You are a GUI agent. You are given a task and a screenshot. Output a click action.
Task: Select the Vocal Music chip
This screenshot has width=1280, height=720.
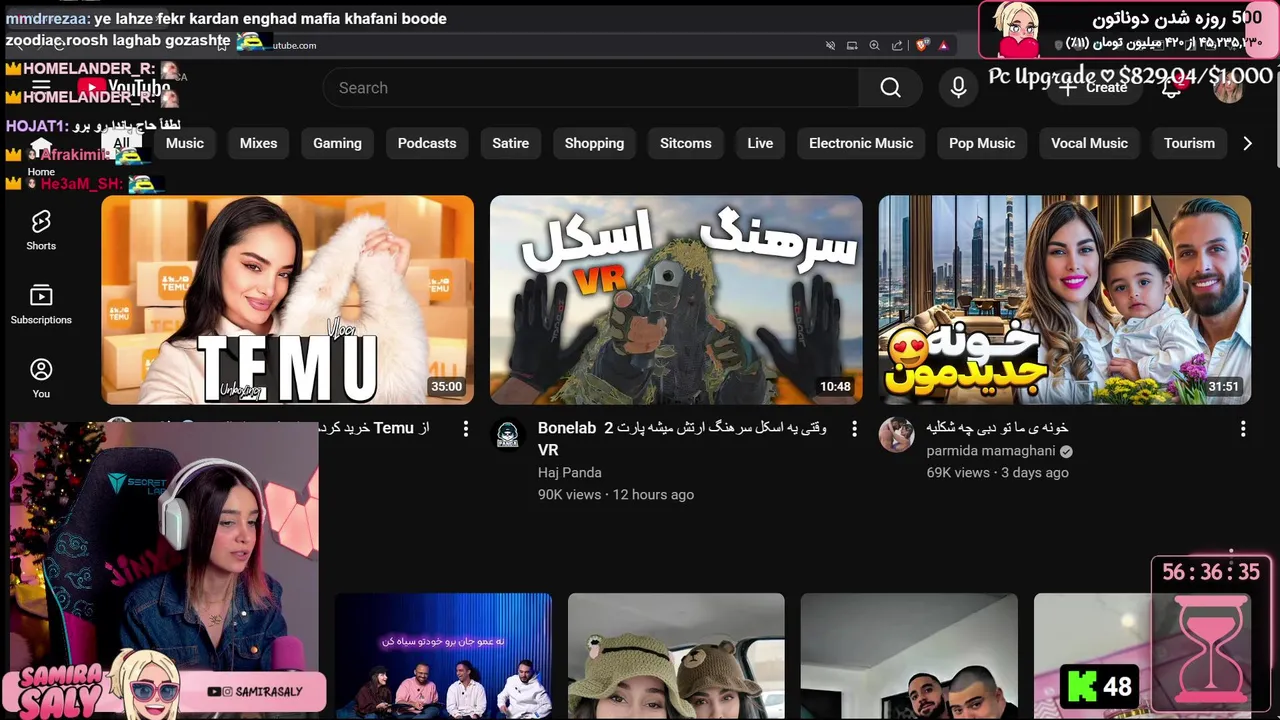coord(1089,143)
